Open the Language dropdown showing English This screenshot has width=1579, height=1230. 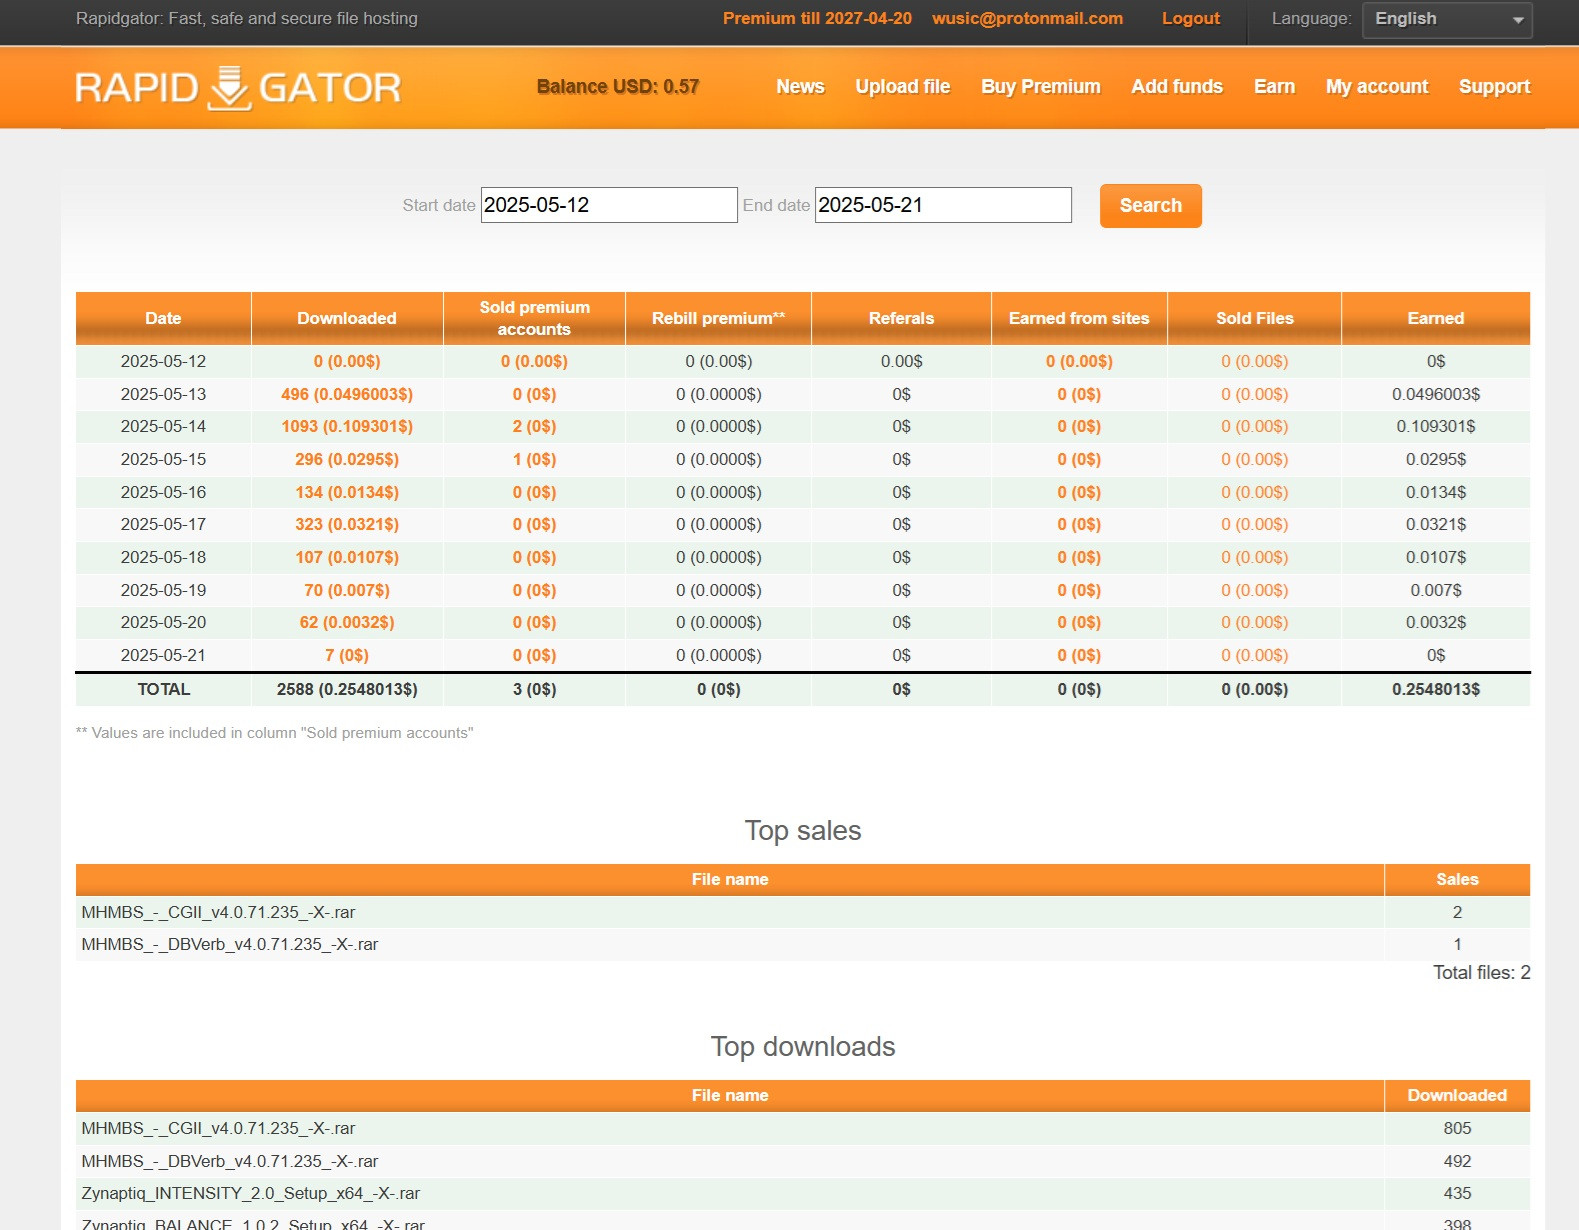pyautogui.click(x=1447, y=19)
